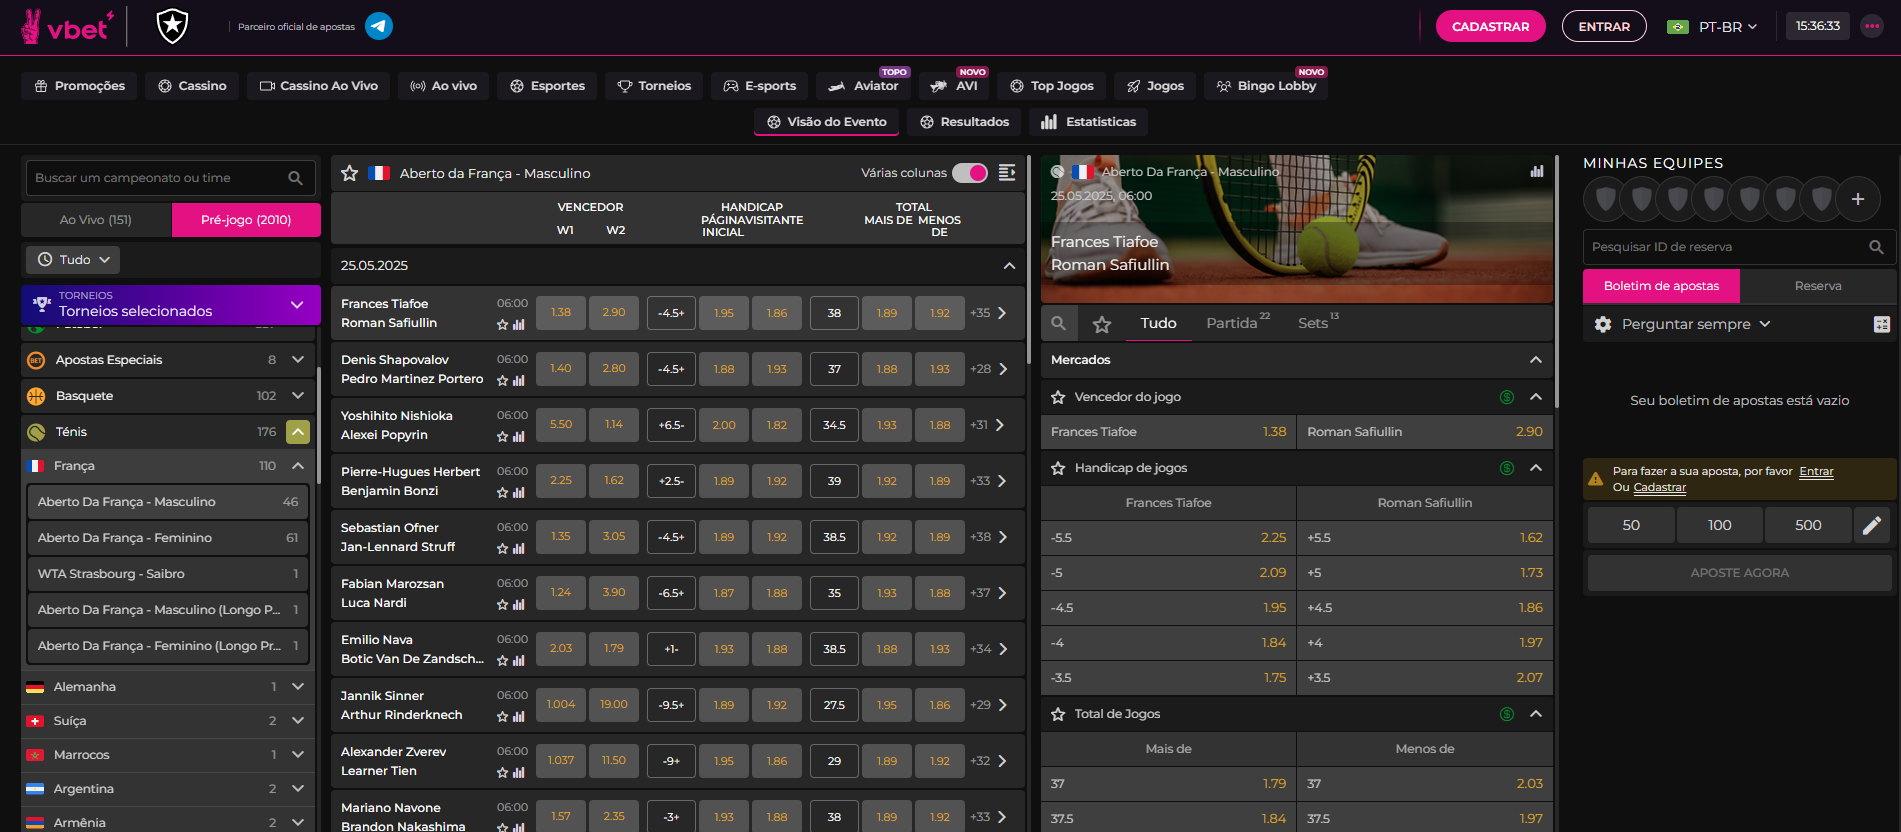
Task: Favorite the Handicap de jogos market
Action: pyautogui.click(x=1058, y=468)
